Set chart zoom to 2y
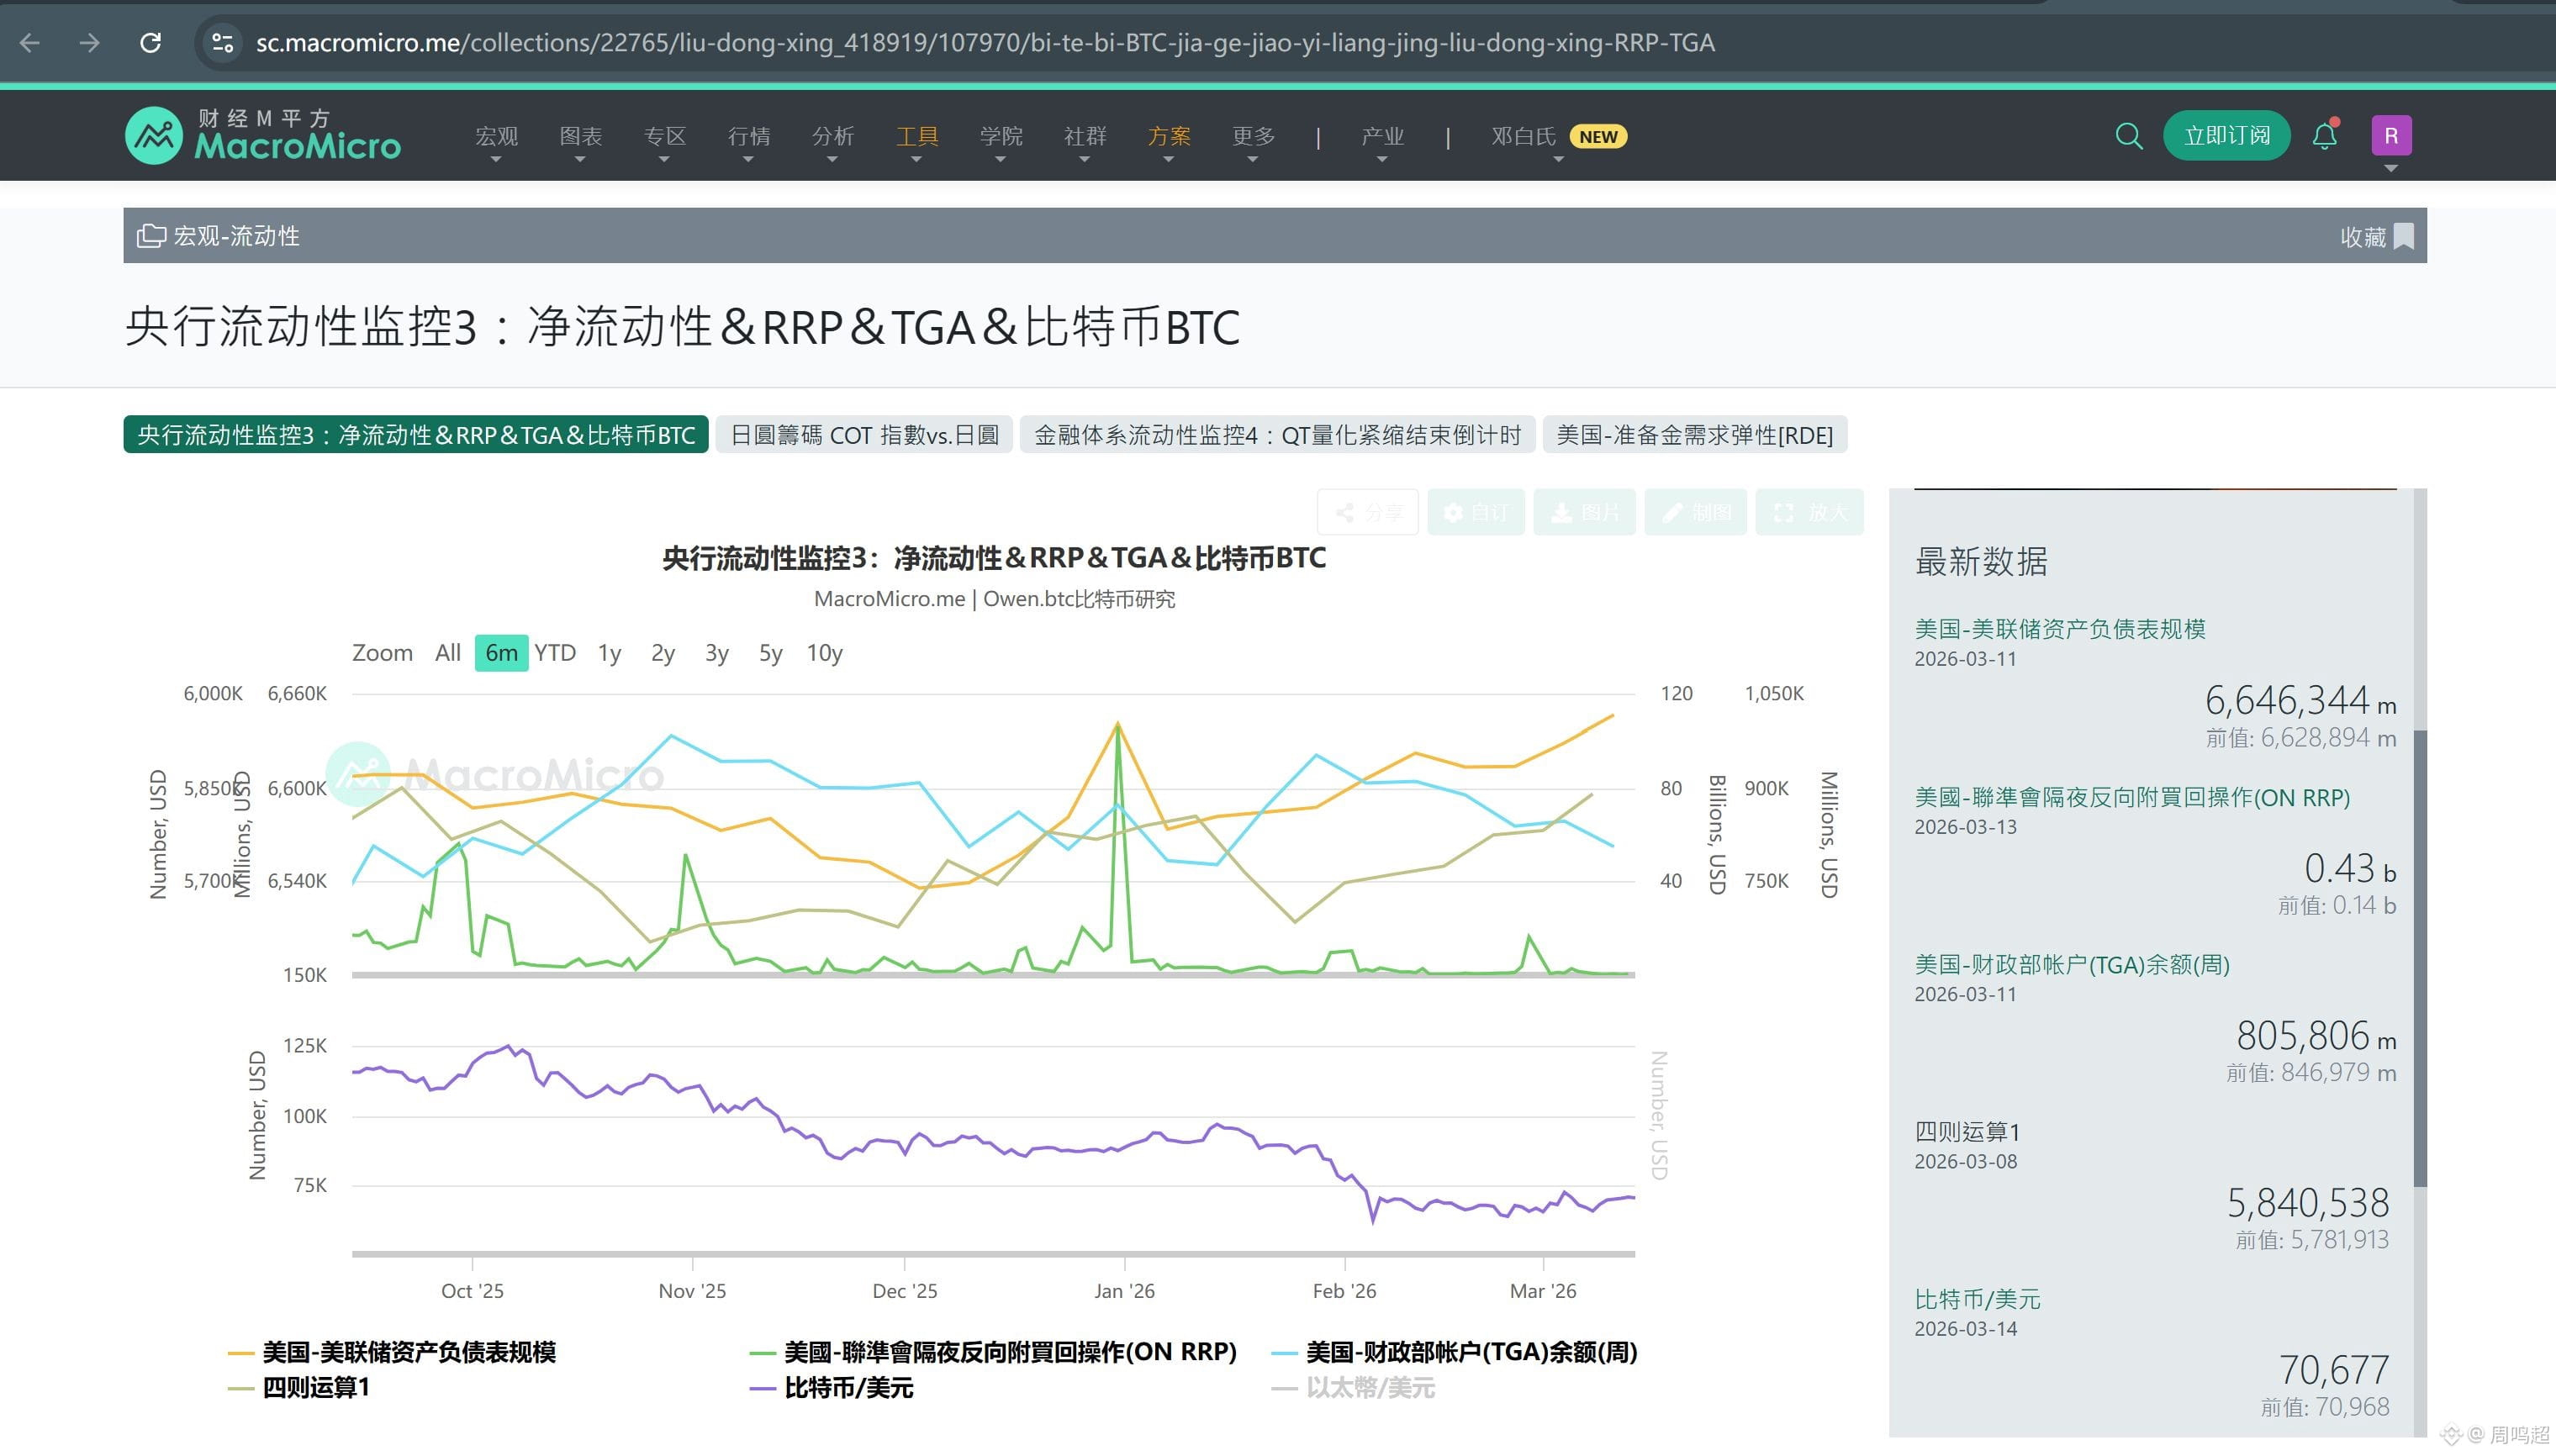 tap(663, 653)
